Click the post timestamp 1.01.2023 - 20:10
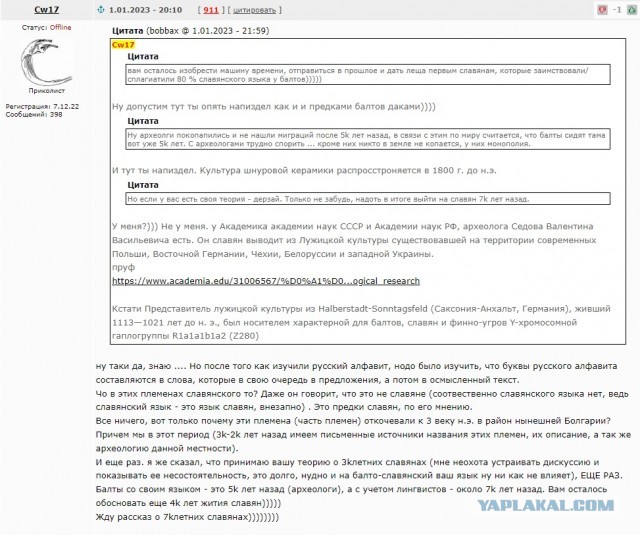Viewport: 640px width, 535px height. click(145, 10)
